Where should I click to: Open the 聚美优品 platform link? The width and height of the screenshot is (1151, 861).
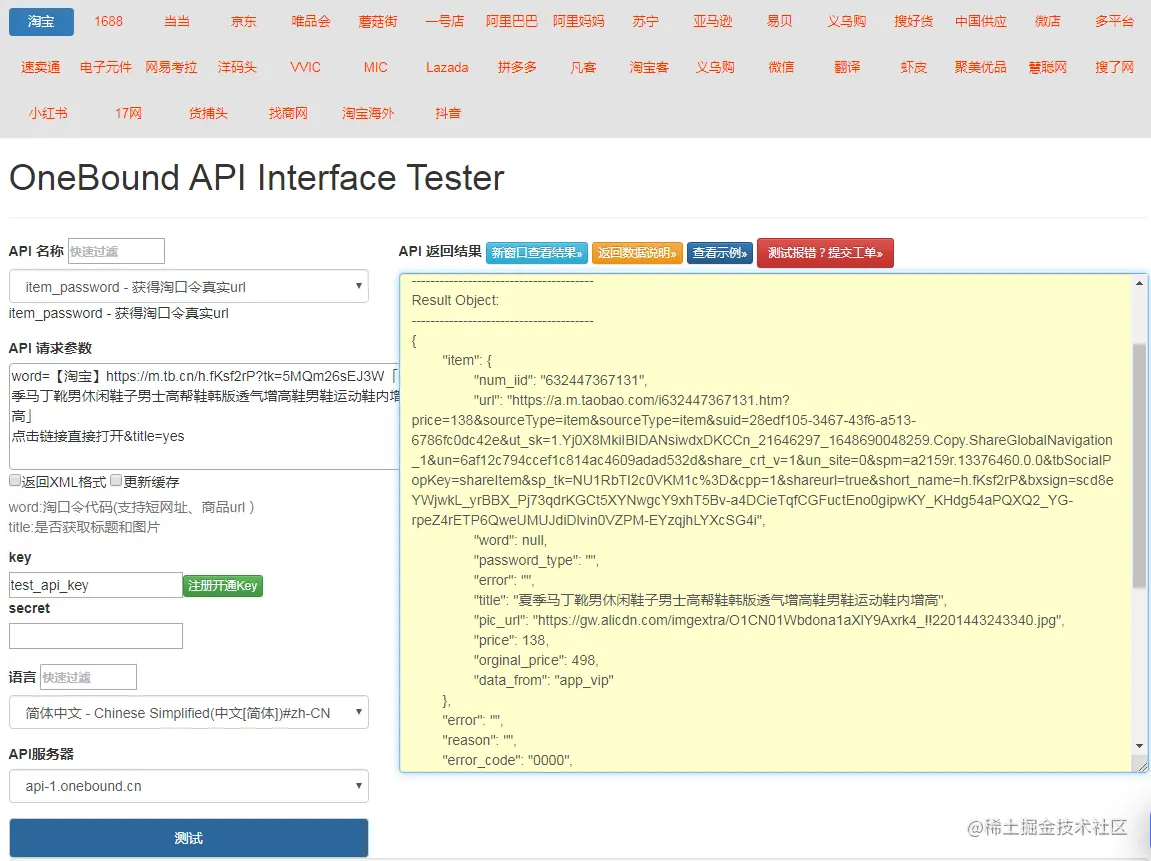981,68
